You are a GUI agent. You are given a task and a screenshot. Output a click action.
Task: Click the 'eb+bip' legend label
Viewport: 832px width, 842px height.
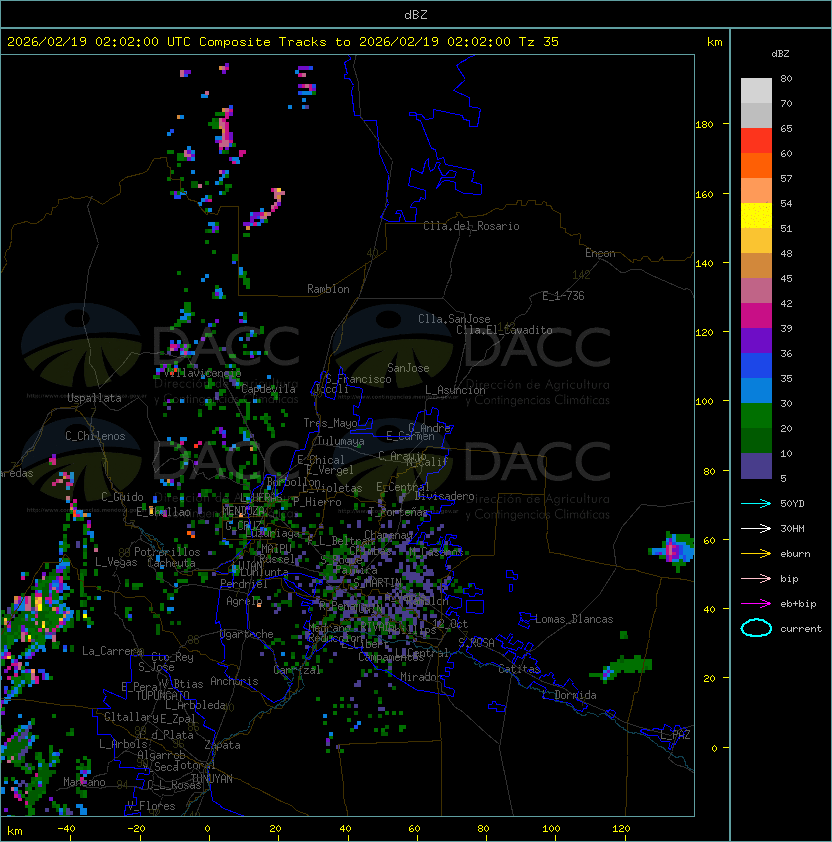(798, 604)
